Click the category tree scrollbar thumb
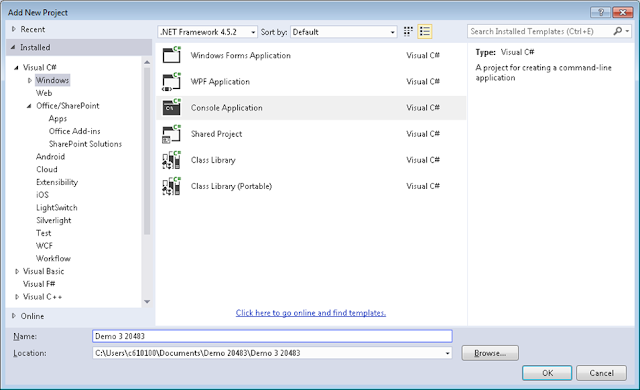 point(147,151)
